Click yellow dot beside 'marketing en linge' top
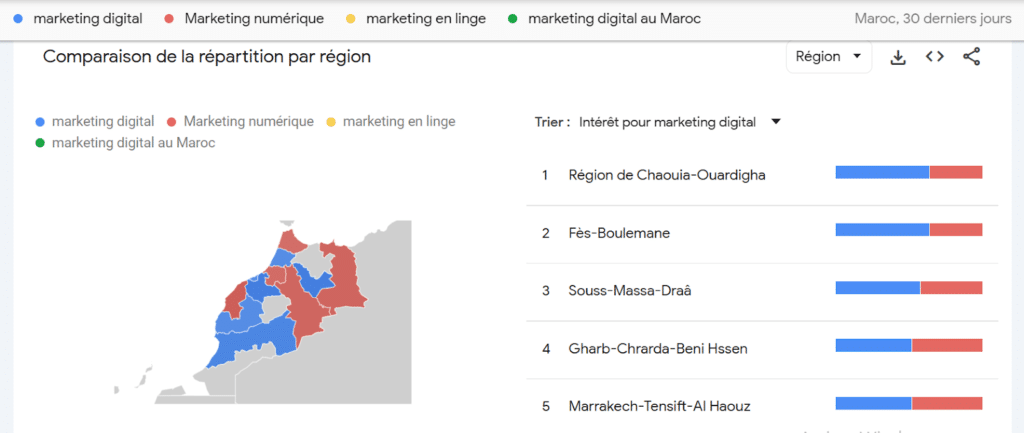Viewport: 1024px width, 433px height. (351, 19)
